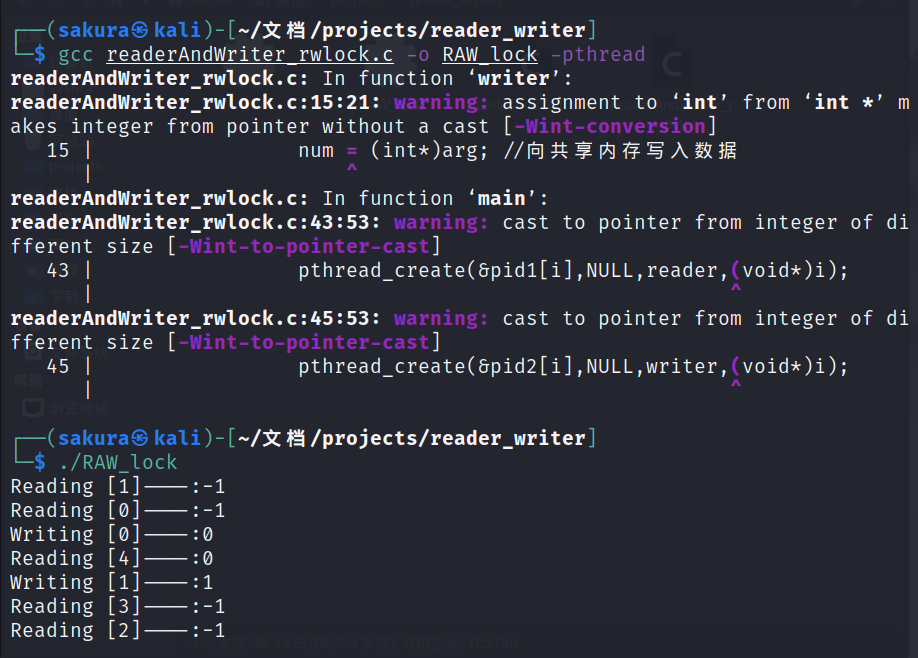
Task: Click the 'Reading [4]' output line
Action: click(x=111, y=558)
